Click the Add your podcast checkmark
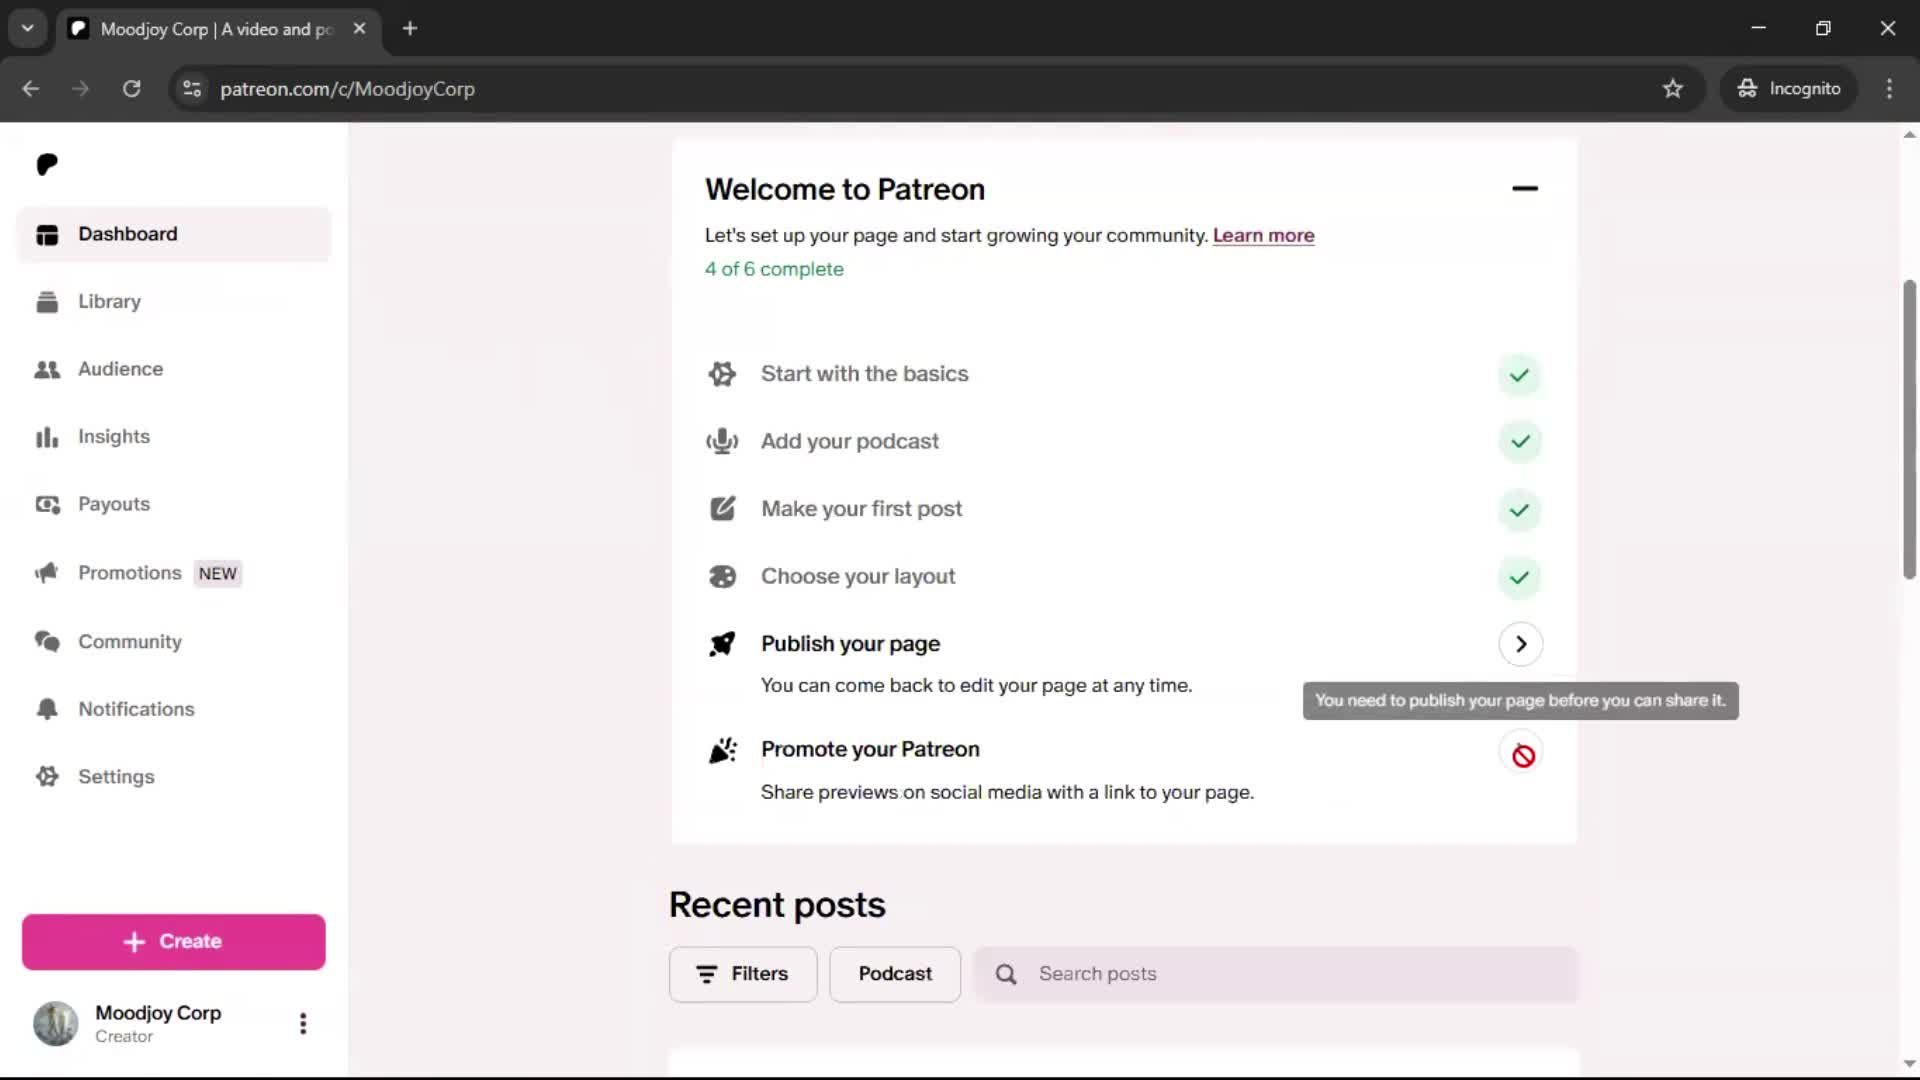The height and width of the screenshot is (1080, 1920). [x=1519, y=442]
